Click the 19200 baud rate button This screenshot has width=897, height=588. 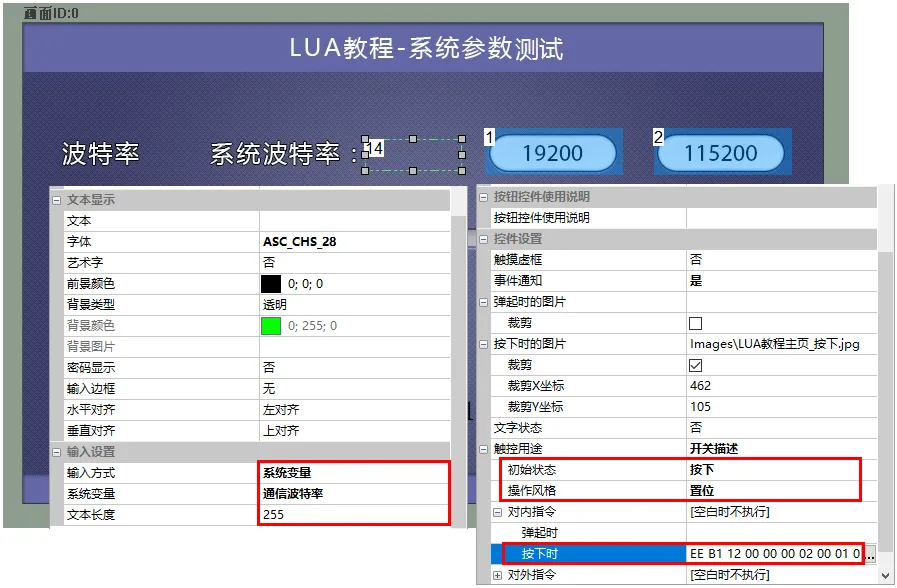coord(551,152)
